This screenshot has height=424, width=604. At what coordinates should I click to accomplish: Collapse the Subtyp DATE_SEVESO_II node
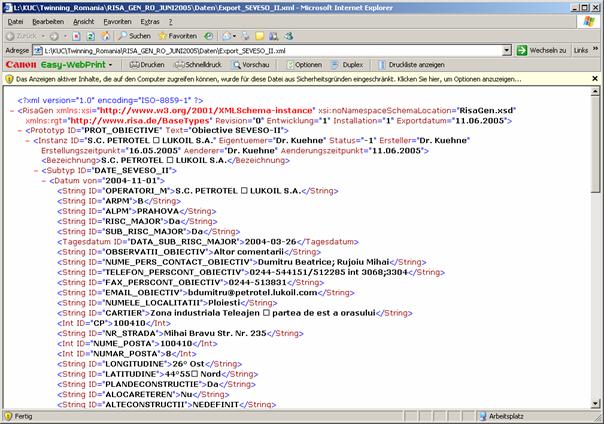pos(44,170)
